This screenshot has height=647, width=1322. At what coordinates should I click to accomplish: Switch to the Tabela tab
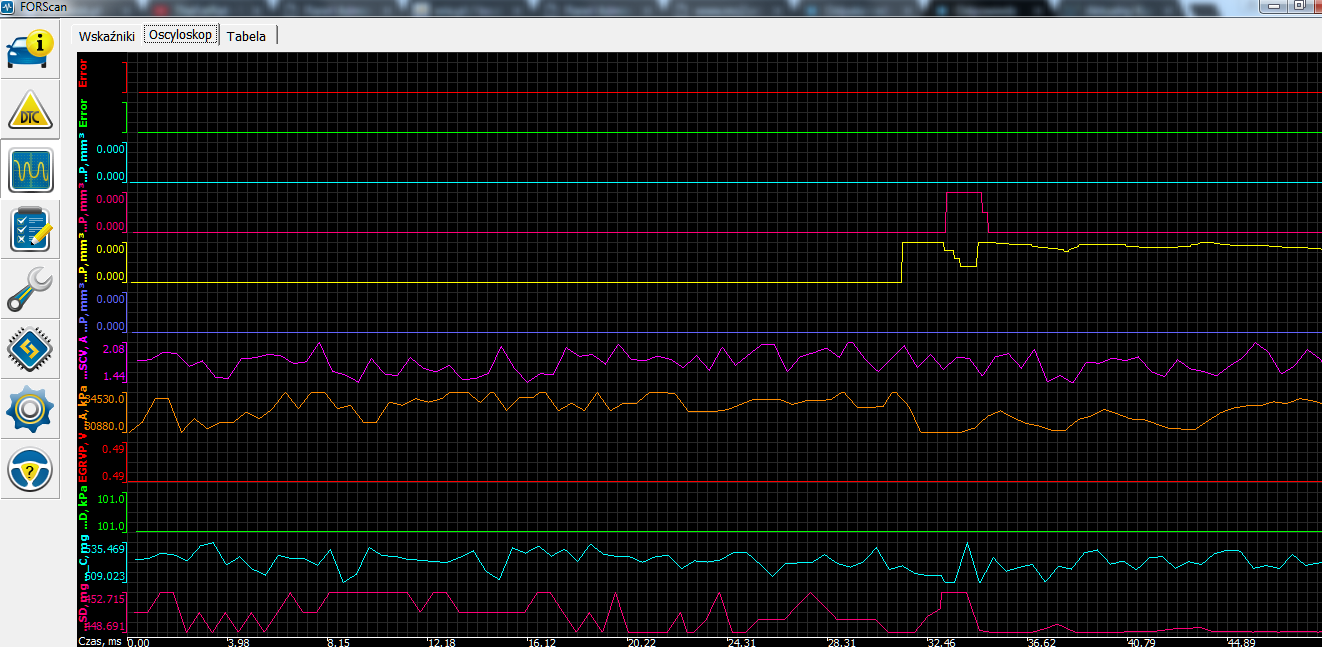[246, 36]
